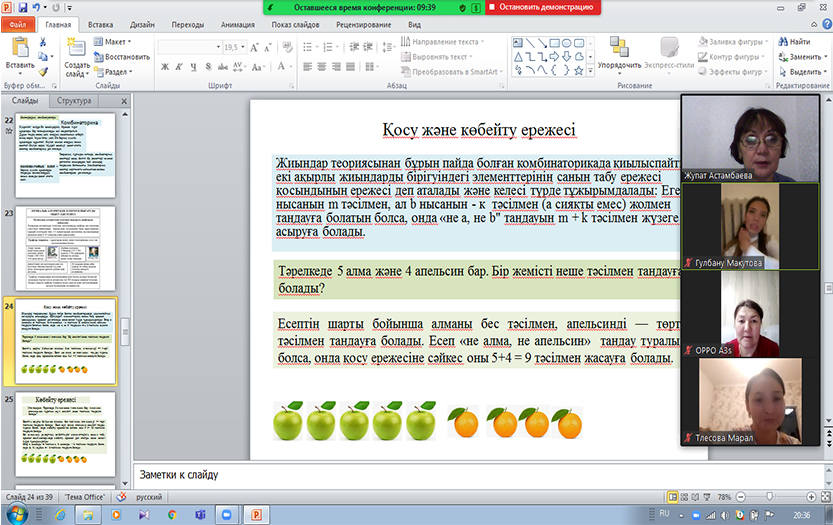Toggle fit slide to window button

[823, 497]
